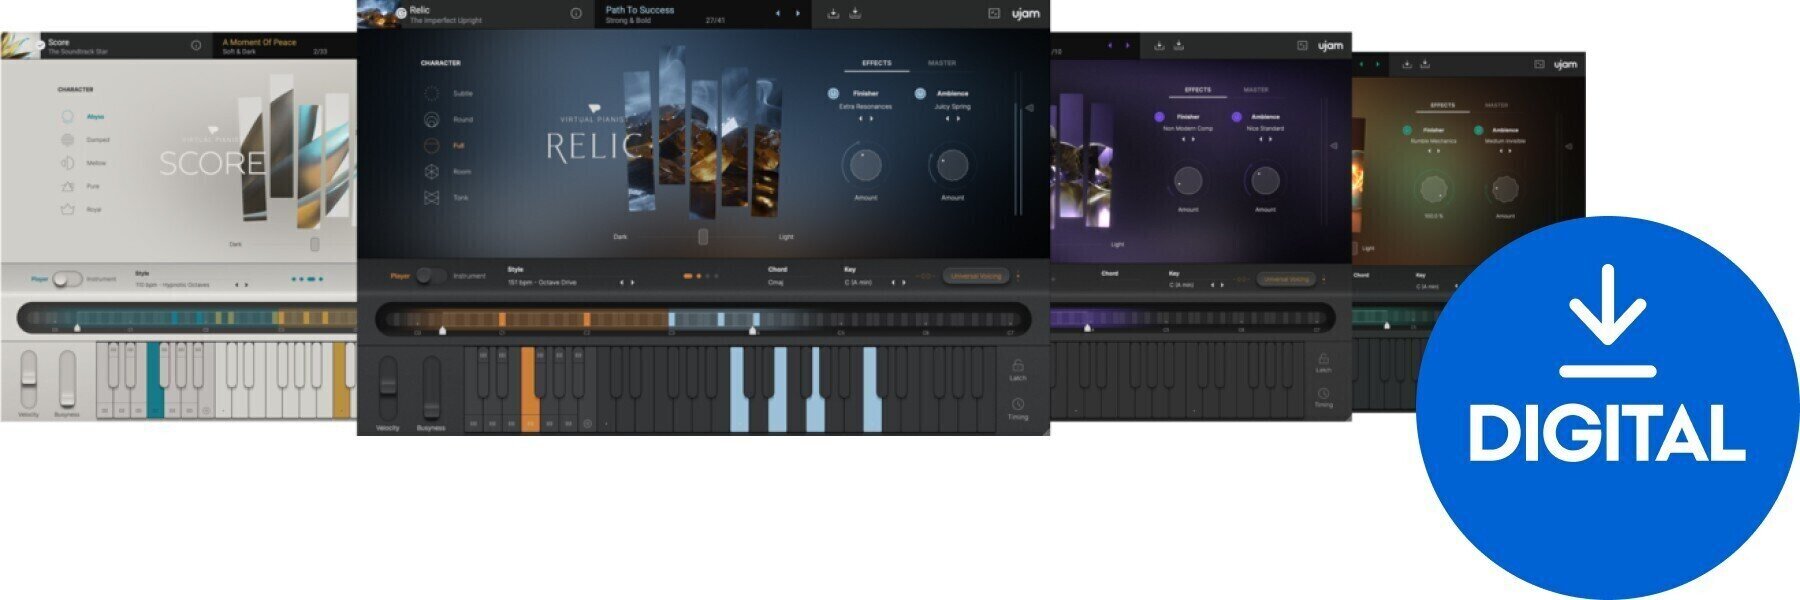The image size is (1800, 600).
Task: Select previous Ambience mode in Relic
Action: click(x=948, y=119)
